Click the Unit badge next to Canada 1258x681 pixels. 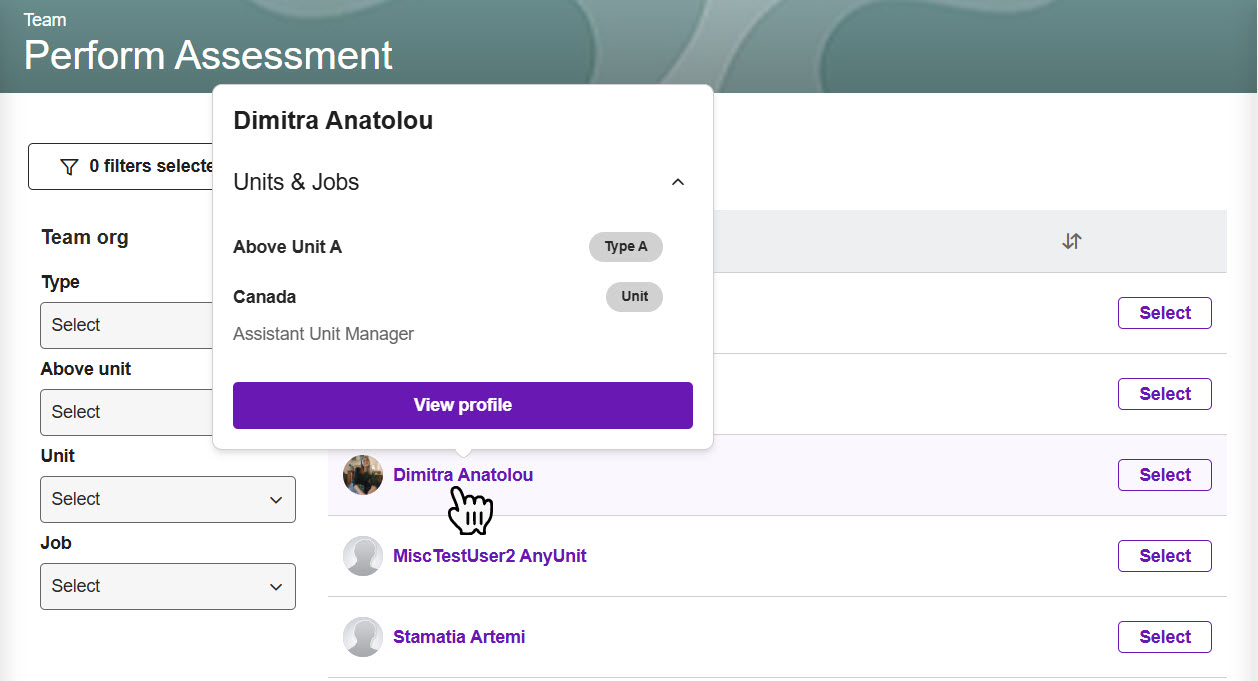(x=634, y=297)
